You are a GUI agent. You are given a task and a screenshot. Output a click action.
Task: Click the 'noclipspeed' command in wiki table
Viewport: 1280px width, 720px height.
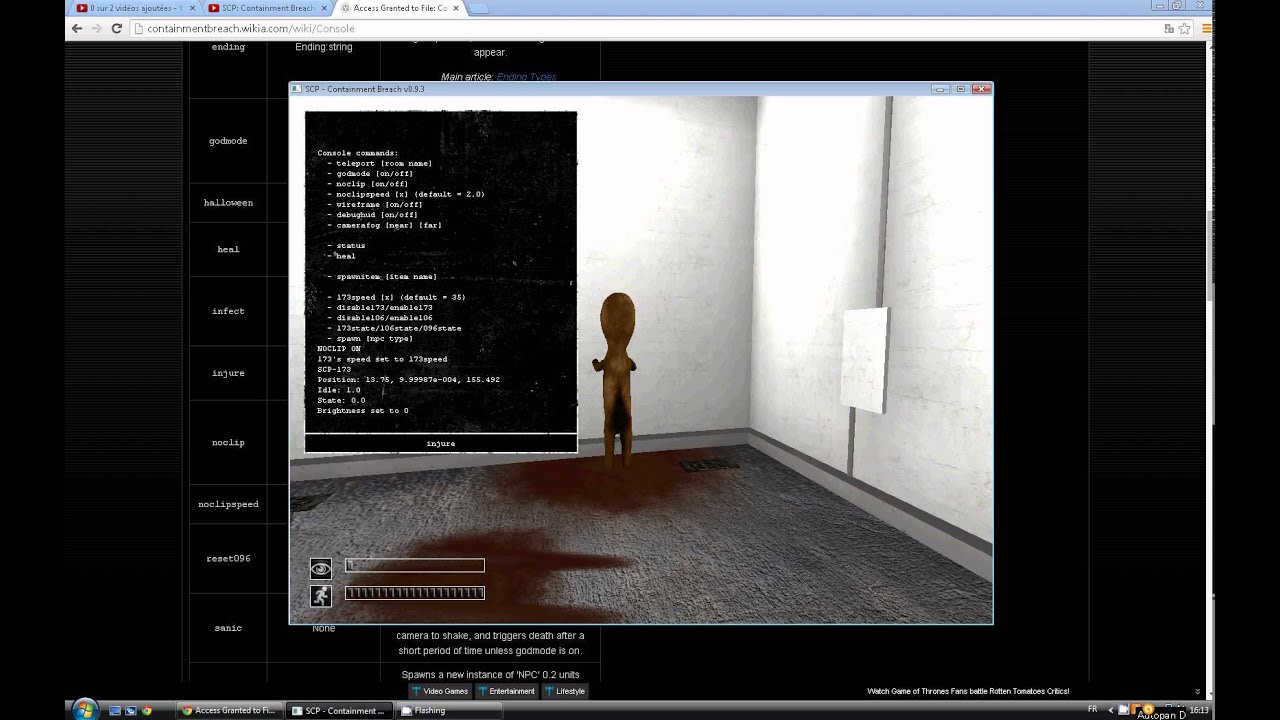coord(228,505)
